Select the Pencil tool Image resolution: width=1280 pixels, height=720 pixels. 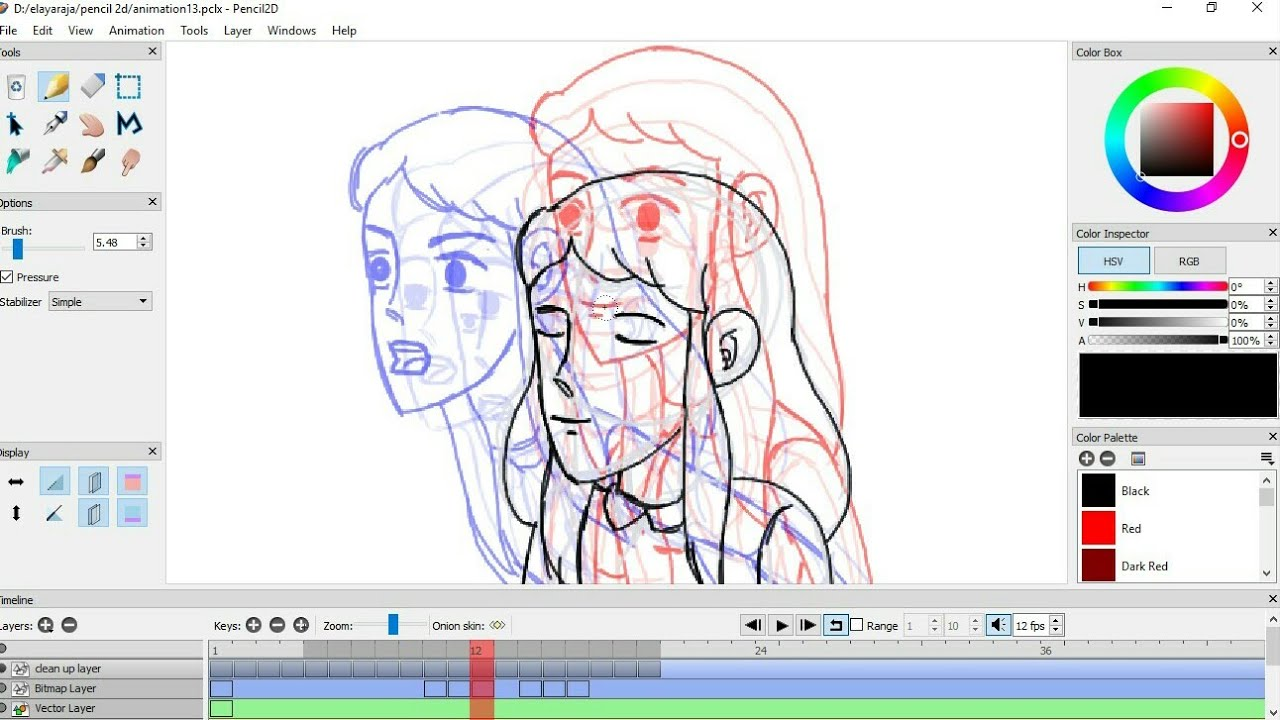pos(53,86)
